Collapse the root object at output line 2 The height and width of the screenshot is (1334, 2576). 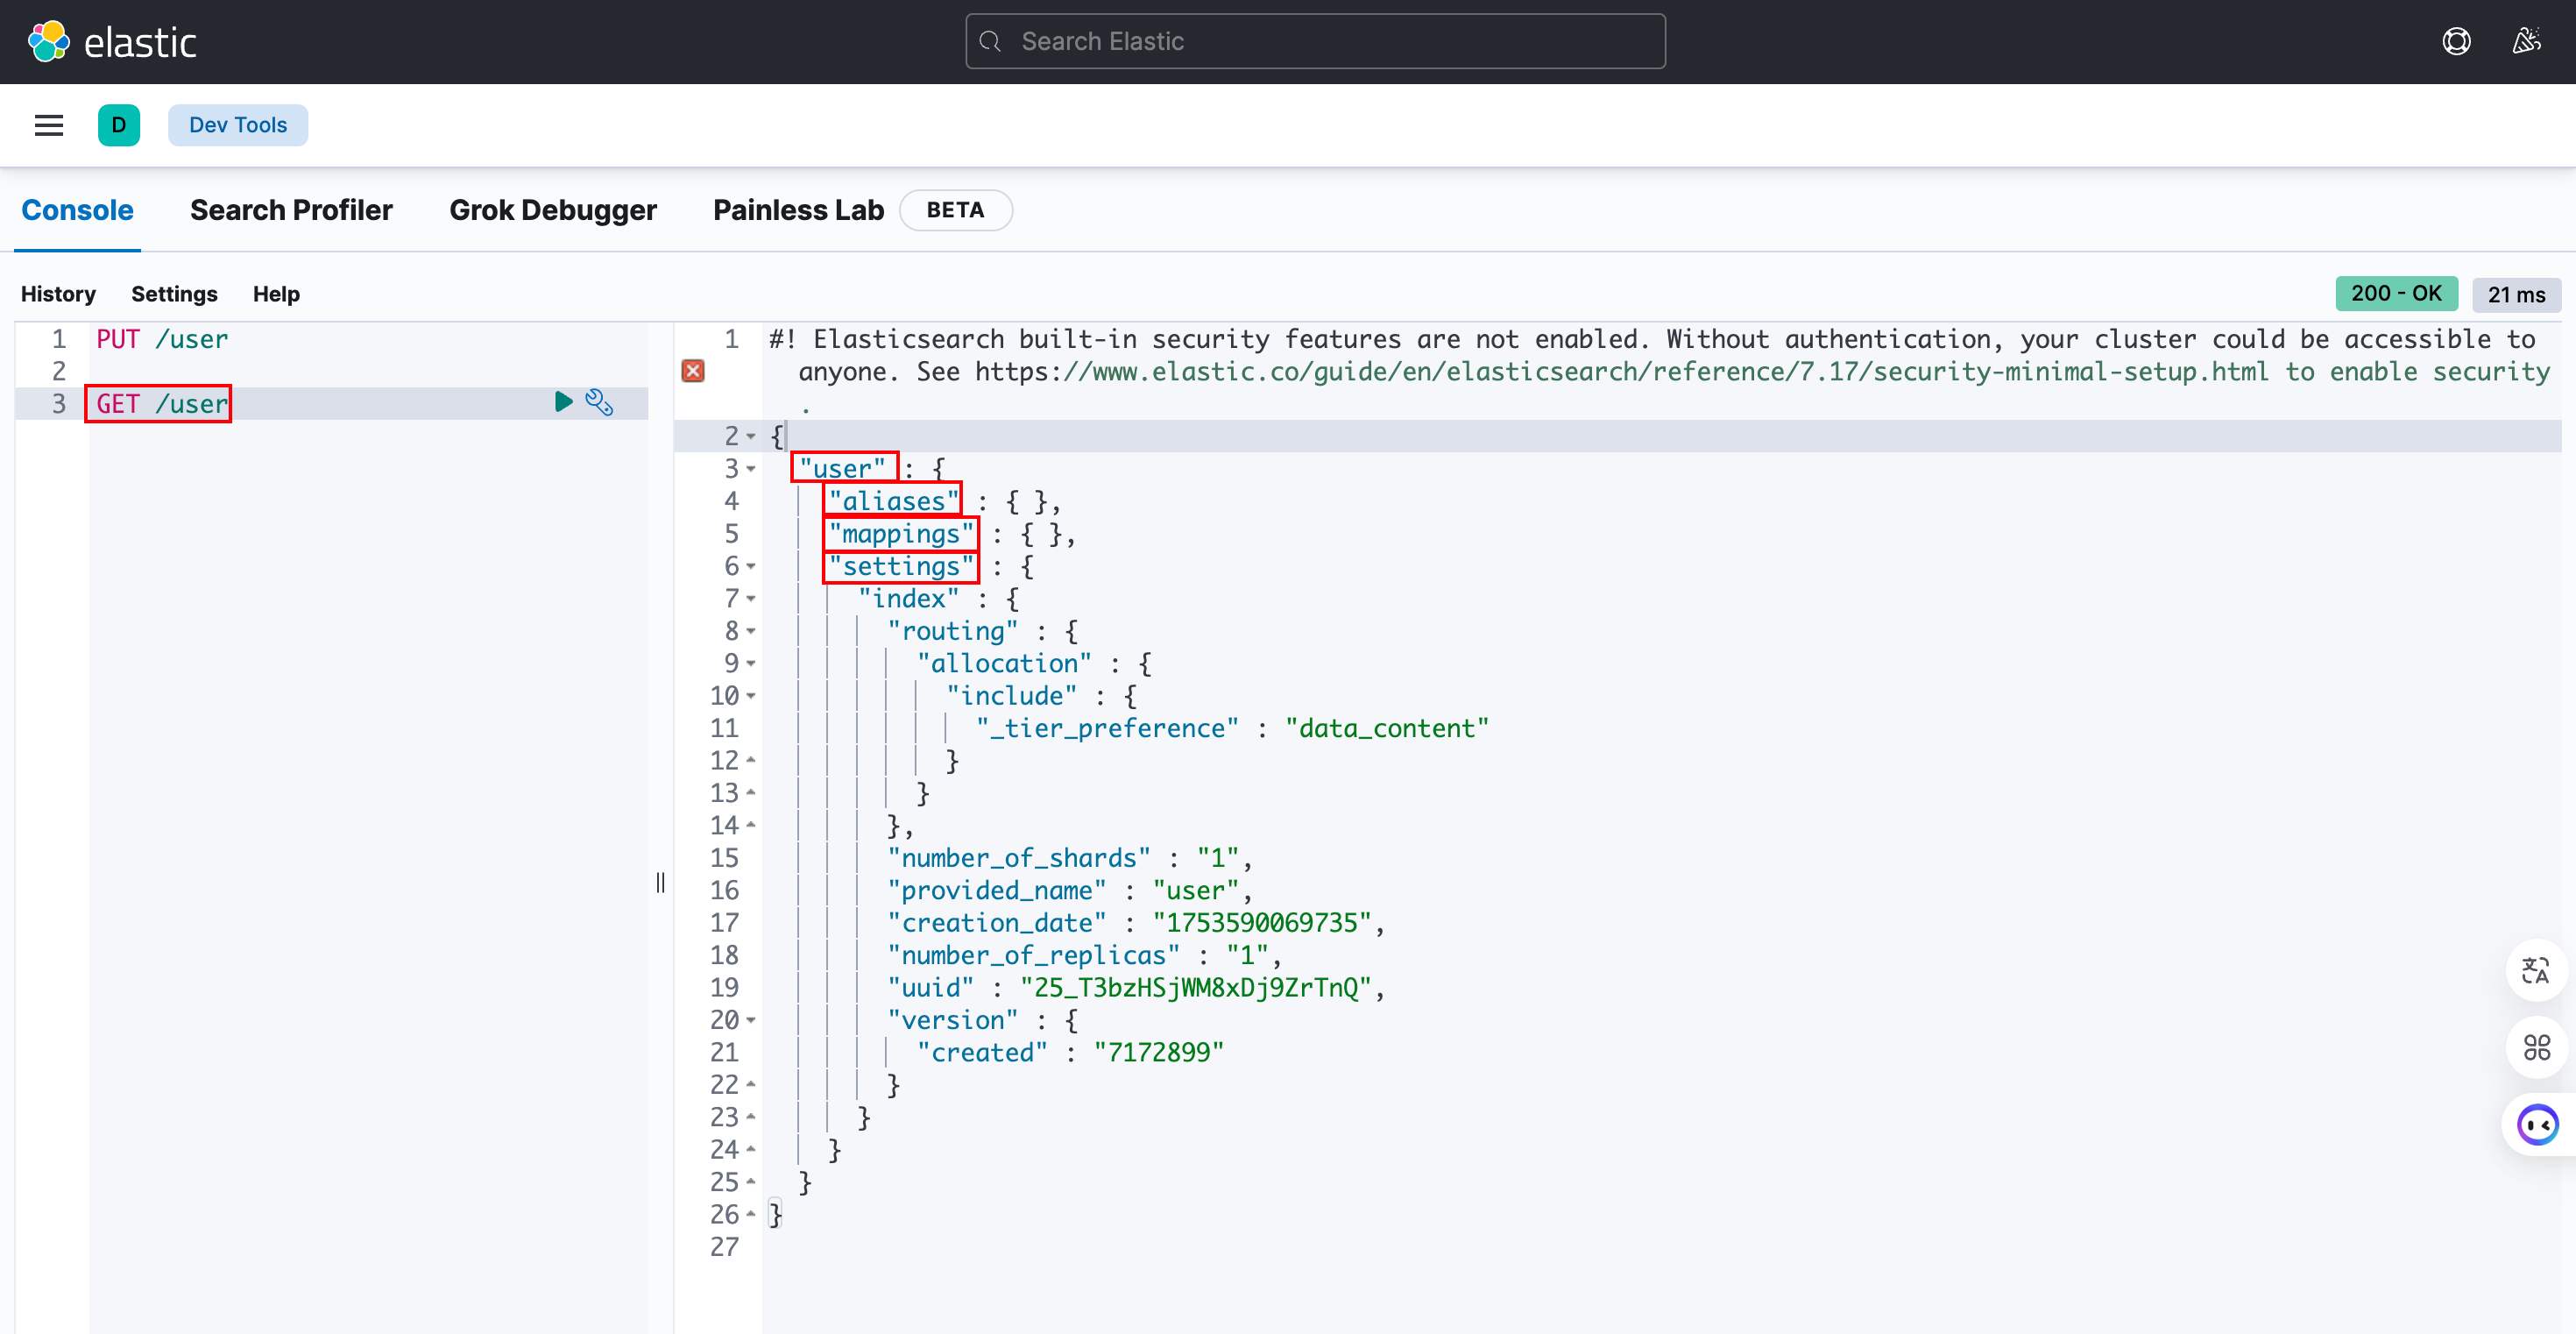click(751, 436)
